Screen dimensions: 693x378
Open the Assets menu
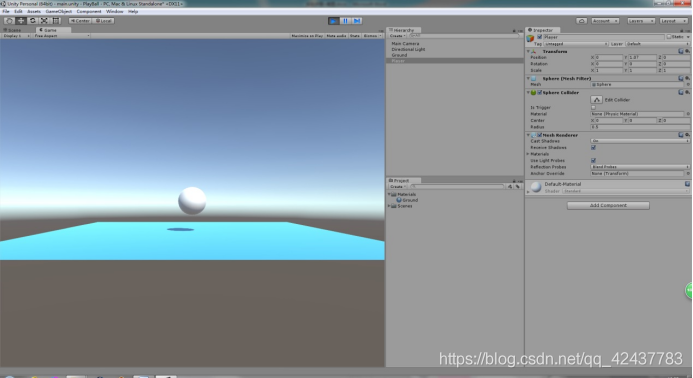[34, 11]
